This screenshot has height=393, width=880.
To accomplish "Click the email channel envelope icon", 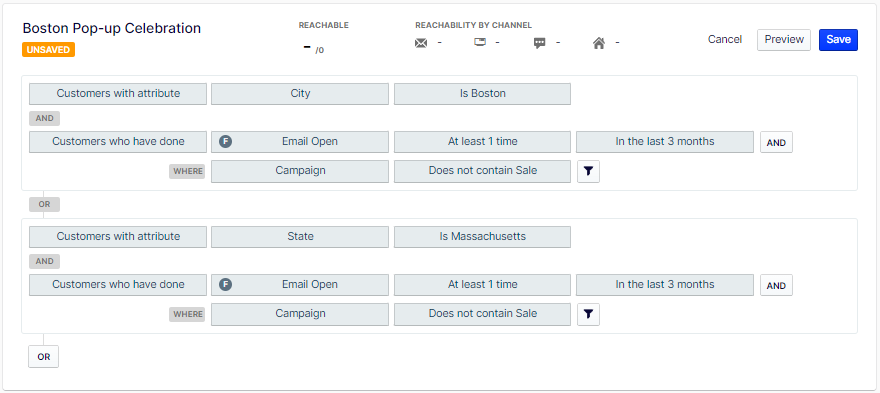I will 421,43.
